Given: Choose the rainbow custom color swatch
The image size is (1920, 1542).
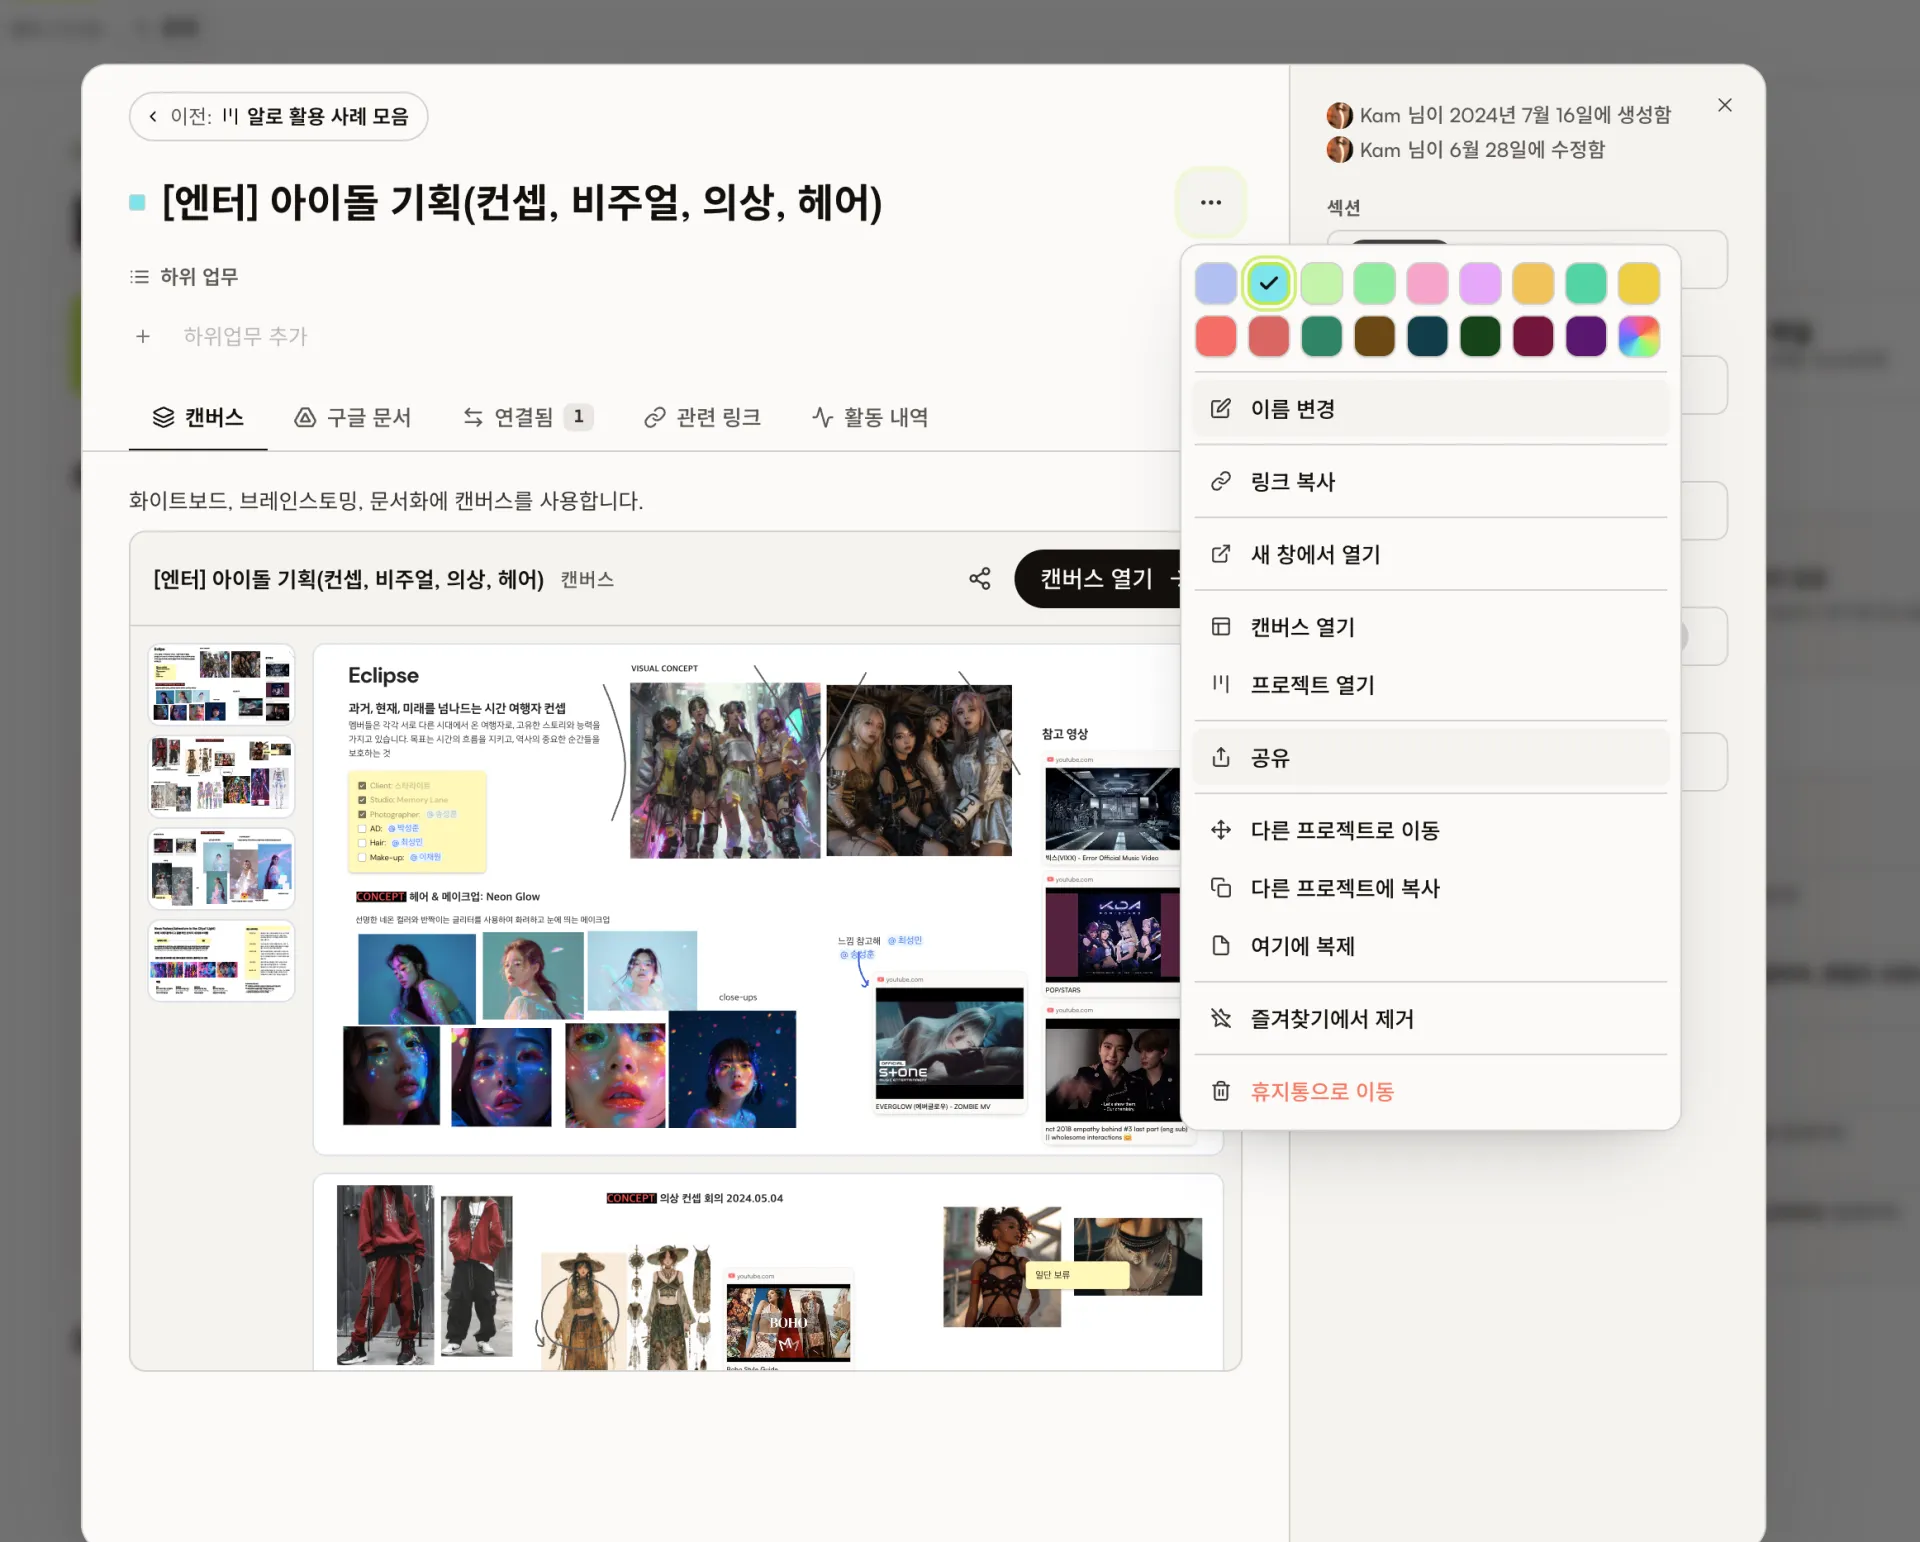Looking at the screenshot, I should click(1638, 336).
